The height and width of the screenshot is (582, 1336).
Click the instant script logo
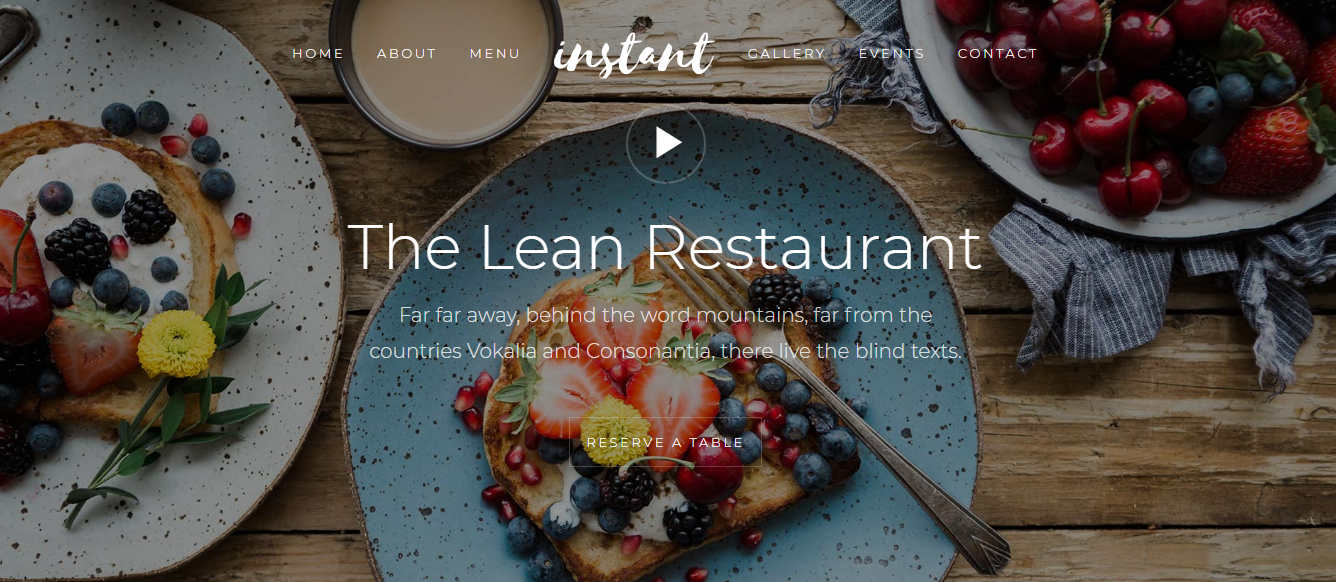click(x=634, y=54)
